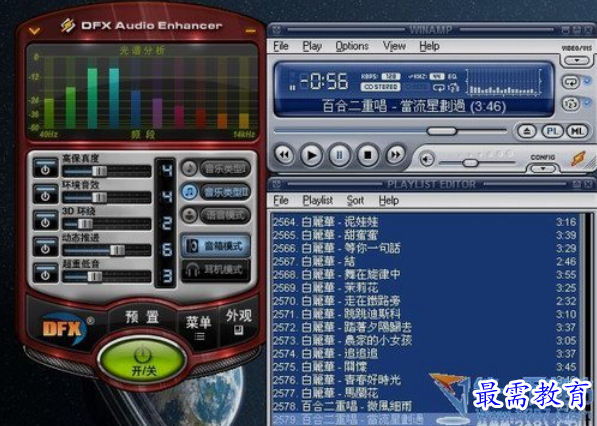
Task: Select 音乐类型I mode in DFX
Action: (225, 169)
